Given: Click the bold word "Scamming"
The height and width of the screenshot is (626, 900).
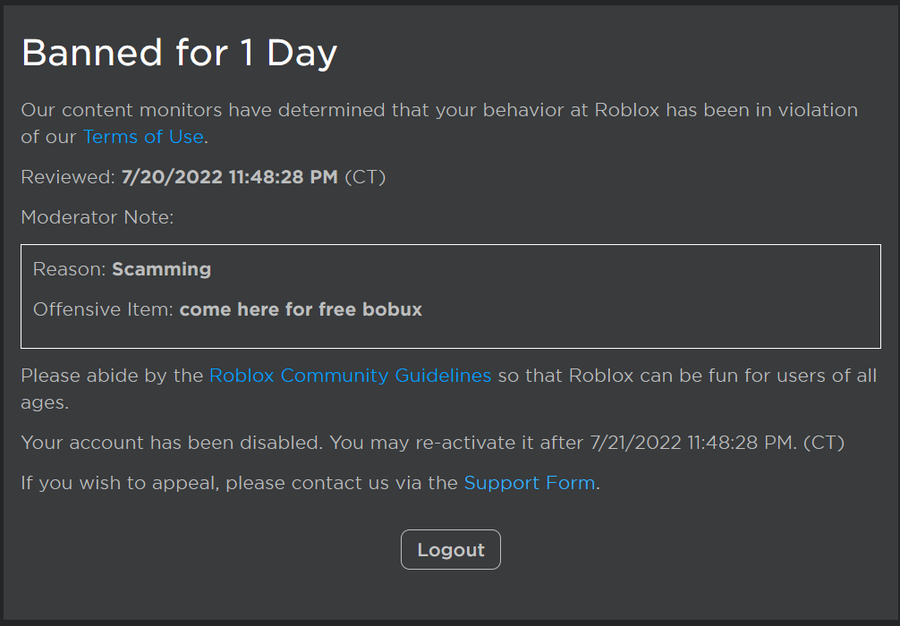Looking at the screenshot, I should 161,269.
